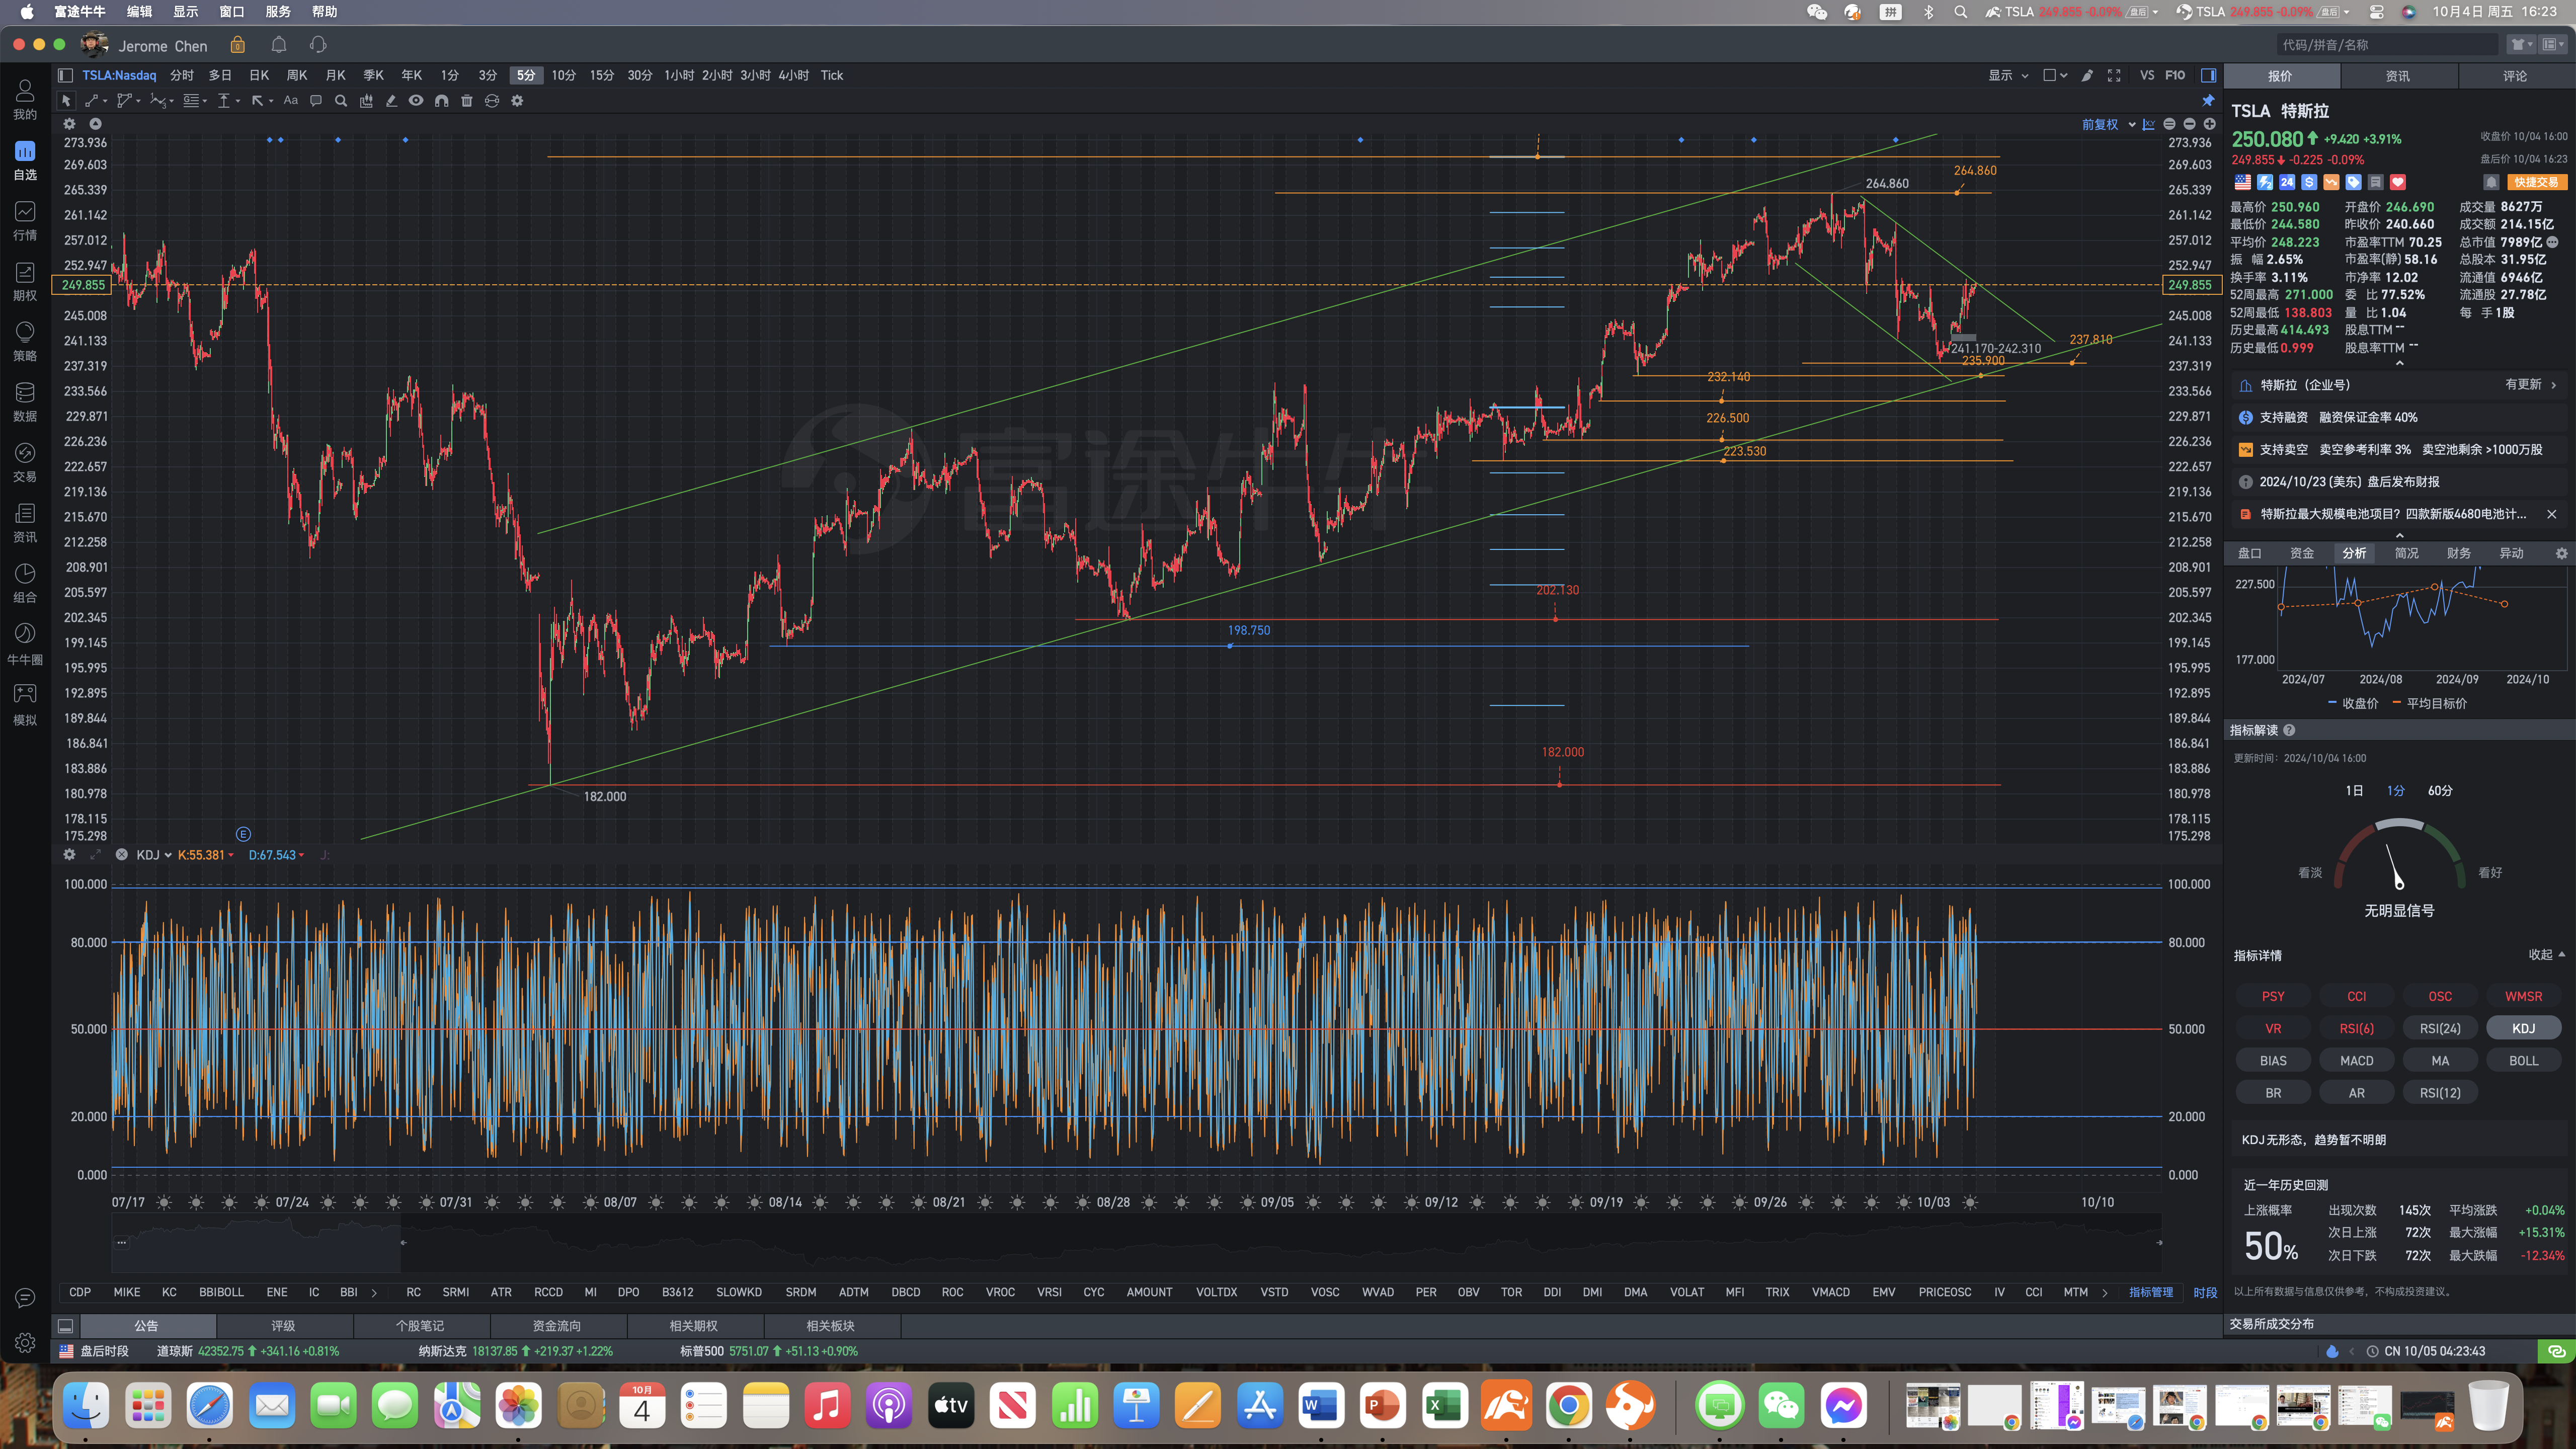
Task: Open 行情 market section in sidebar
Action: click(x=25, y=221)
